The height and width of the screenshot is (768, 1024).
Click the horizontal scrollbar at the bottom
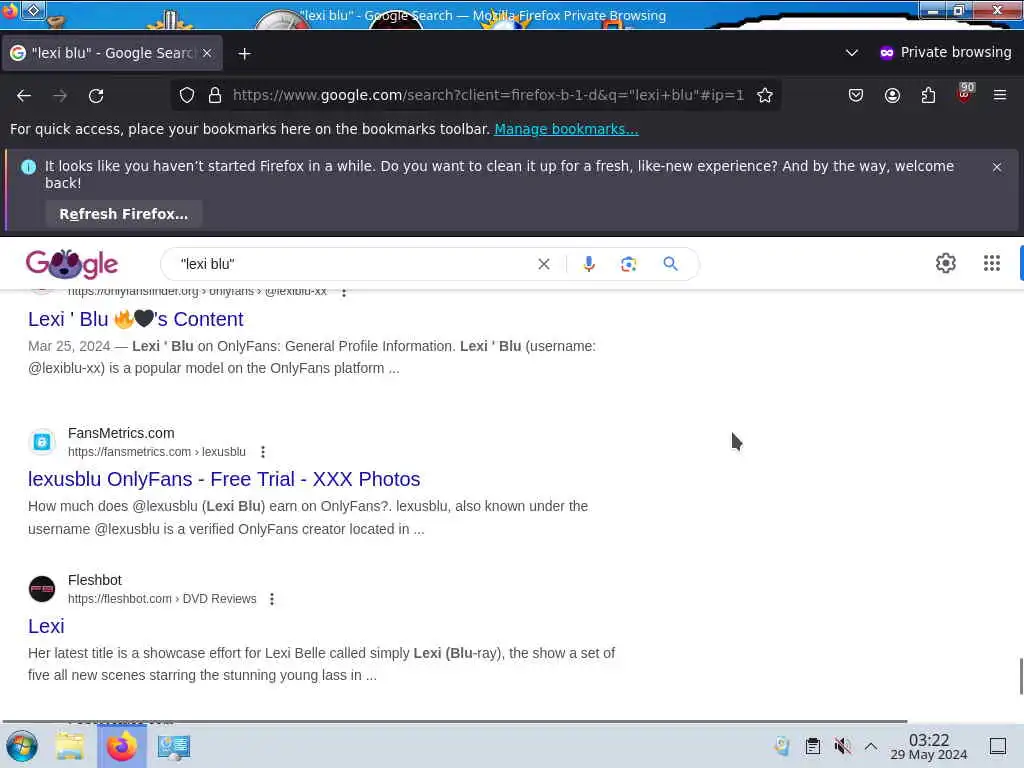tap(455, 721)
